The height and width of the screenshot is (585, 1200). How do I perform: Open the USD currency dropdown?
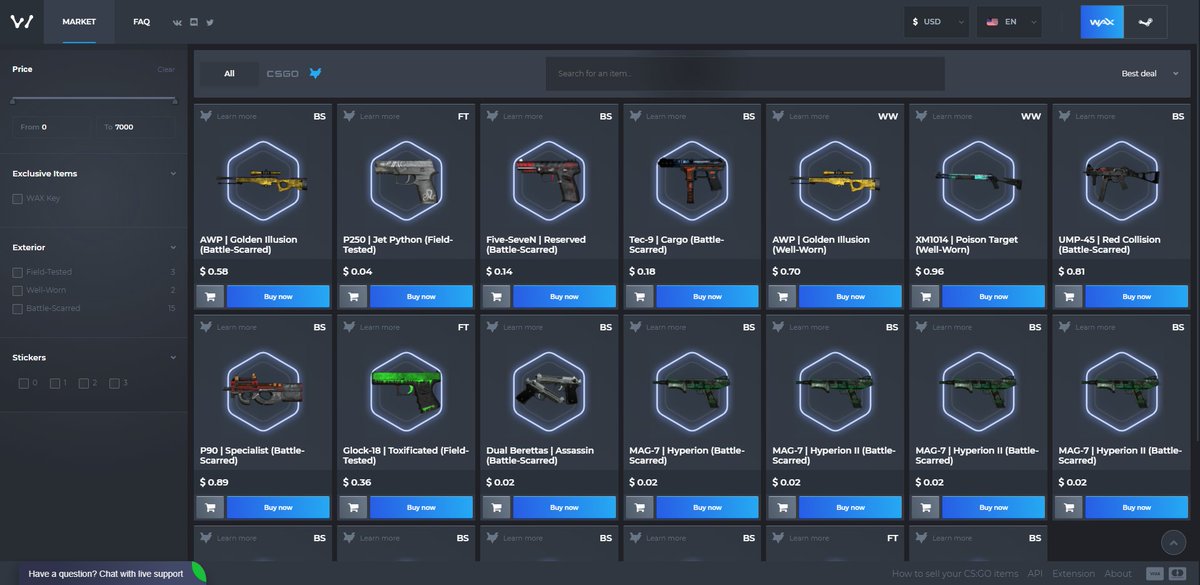tap(937, 22)
